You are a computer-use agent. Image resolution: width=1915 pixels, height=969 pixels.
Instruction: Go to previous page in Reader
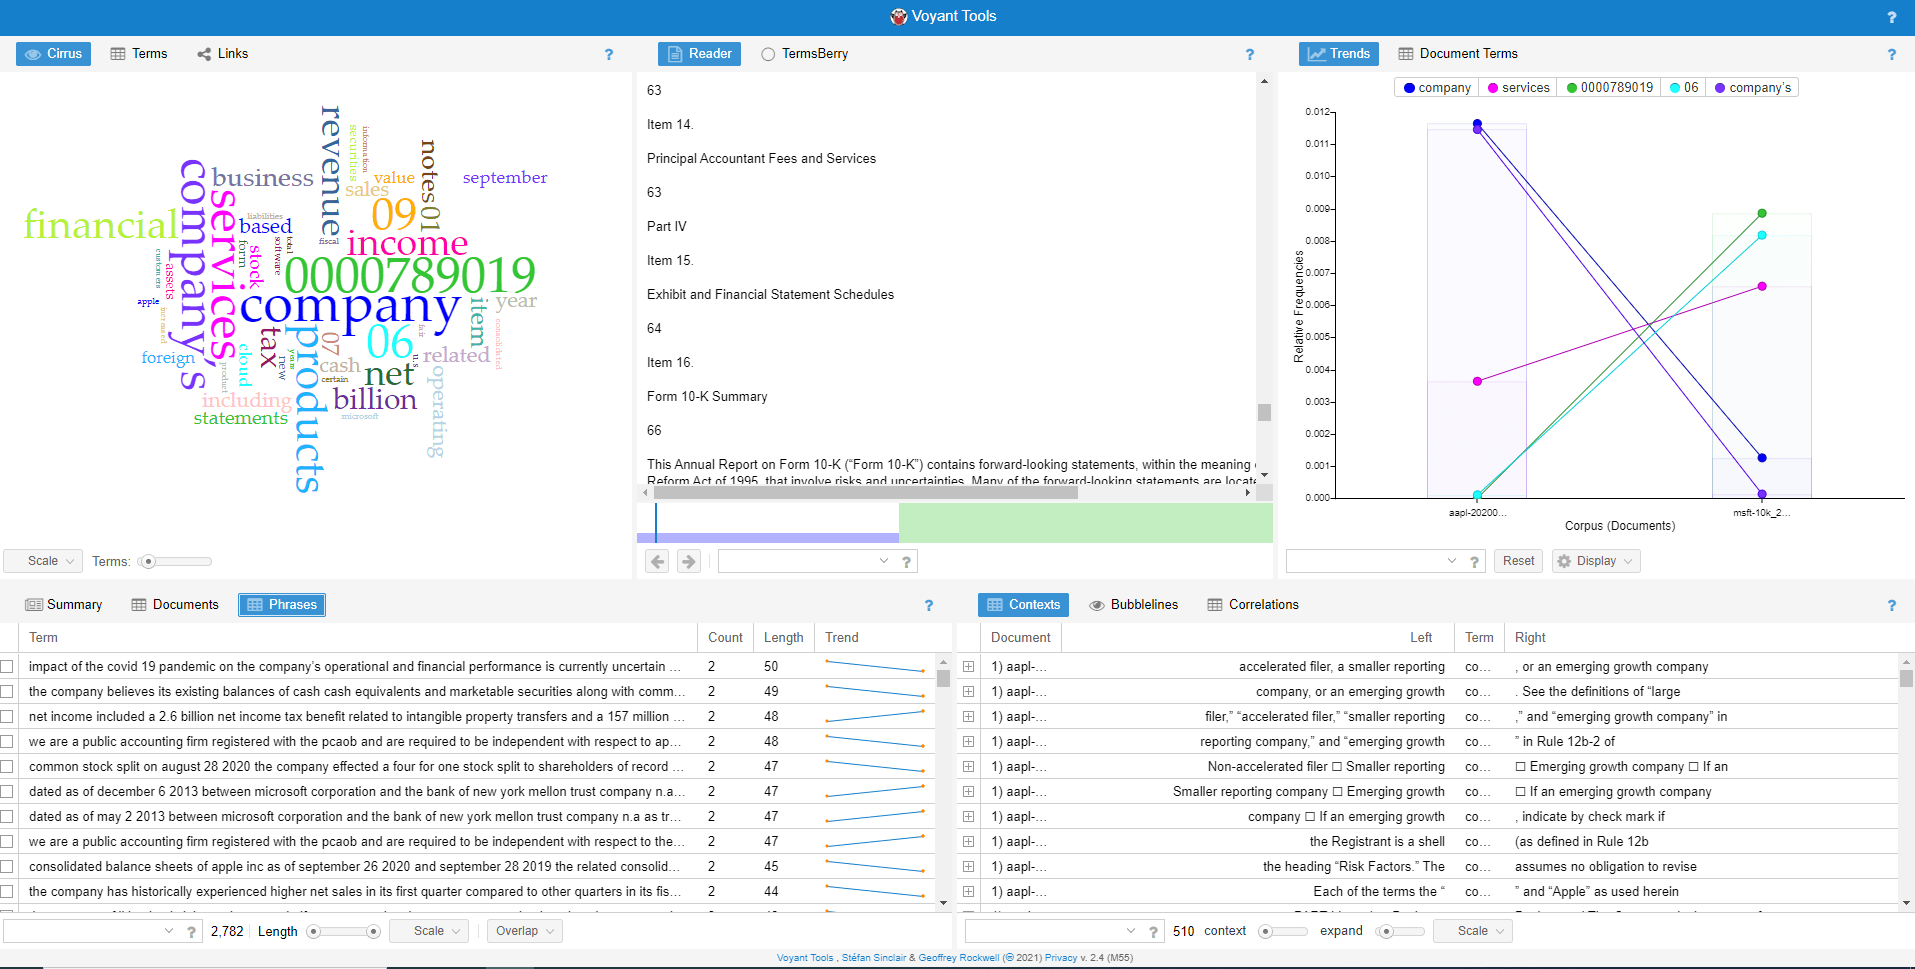(x=657, y=562)
